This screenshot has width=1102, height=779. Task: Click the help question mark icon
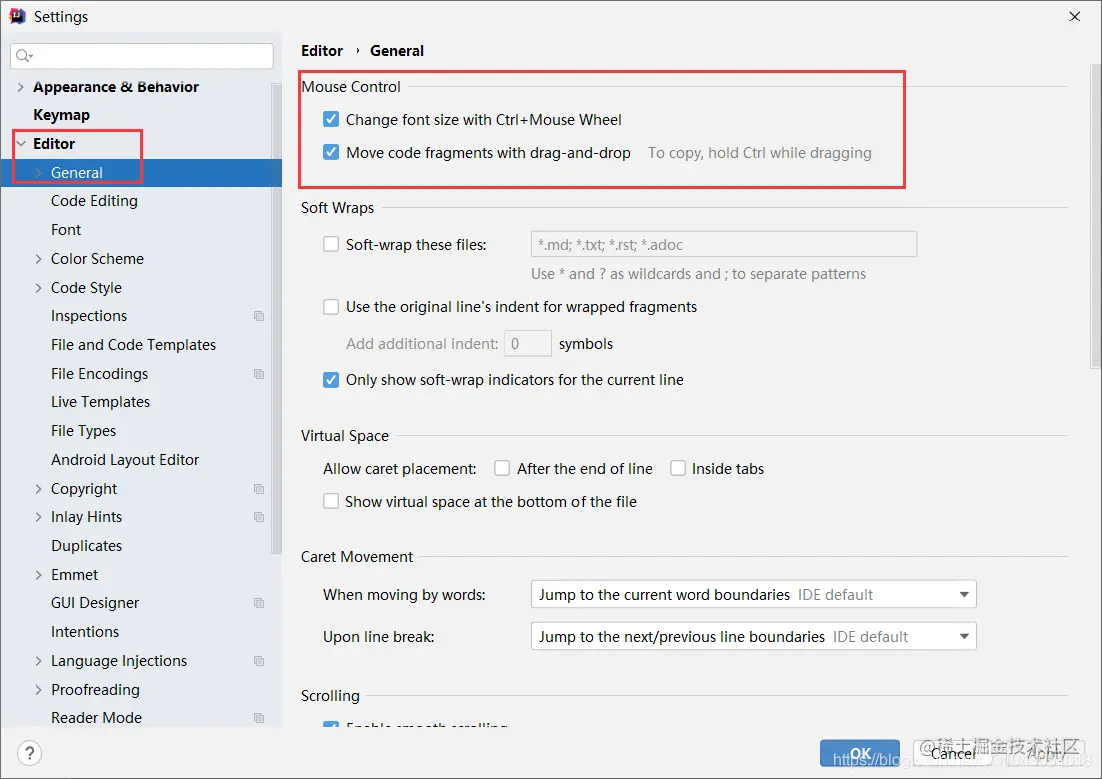30,753
